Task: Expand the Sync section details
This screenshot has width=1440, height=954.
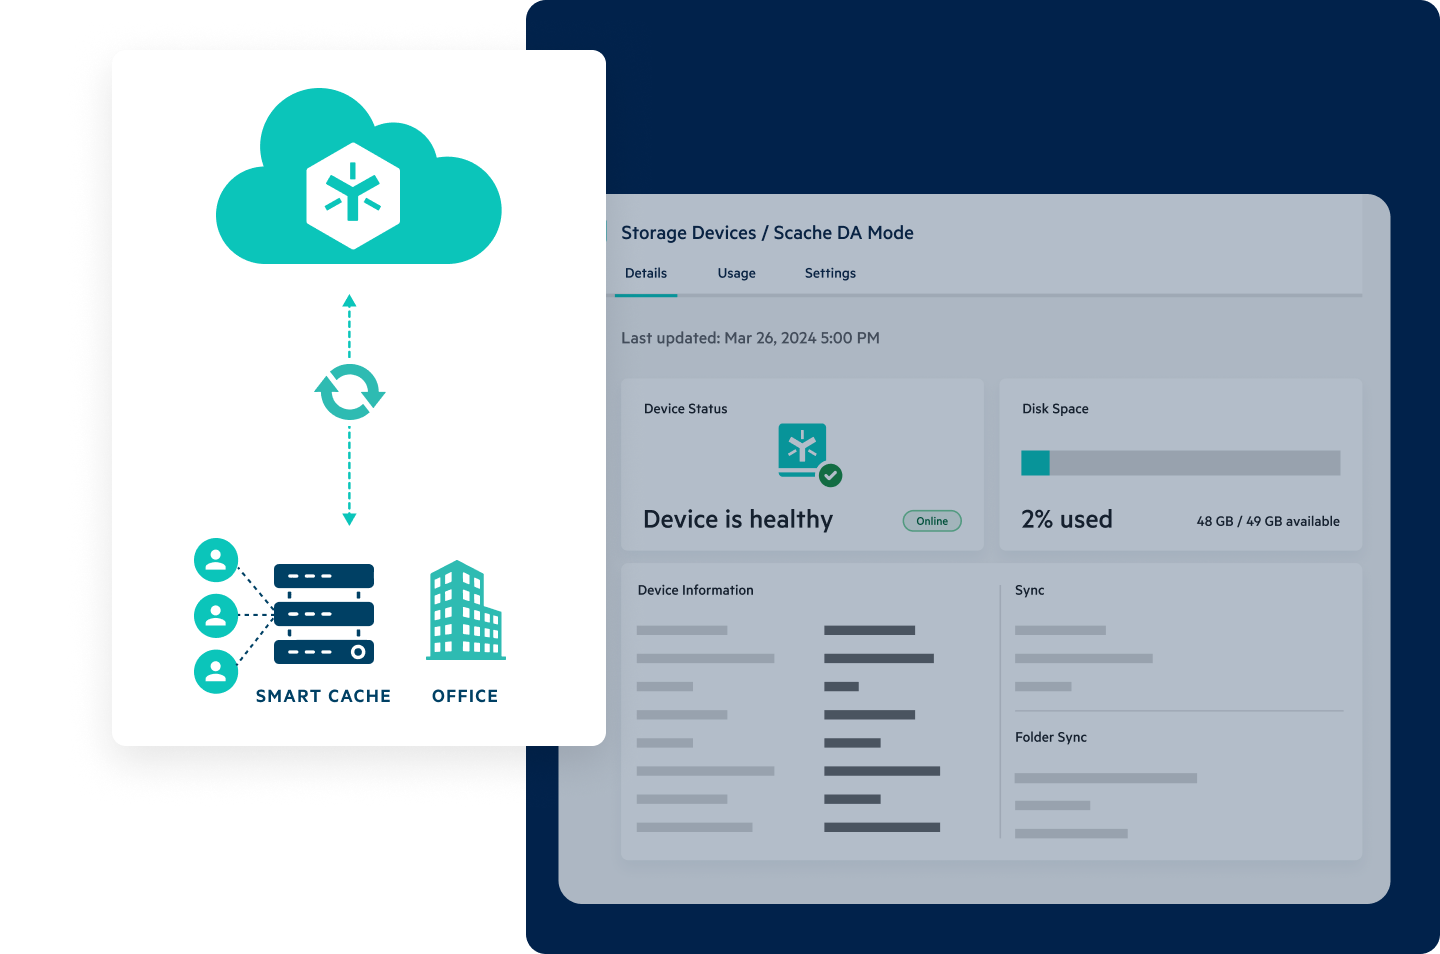Action: coord(1029,590)
